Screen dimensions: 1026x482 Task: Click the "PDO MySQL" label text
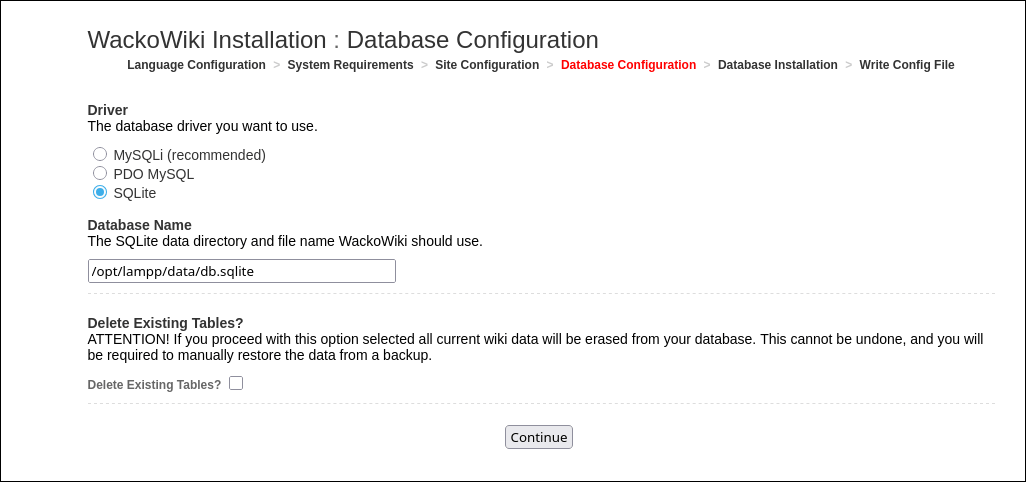[153, 174]
